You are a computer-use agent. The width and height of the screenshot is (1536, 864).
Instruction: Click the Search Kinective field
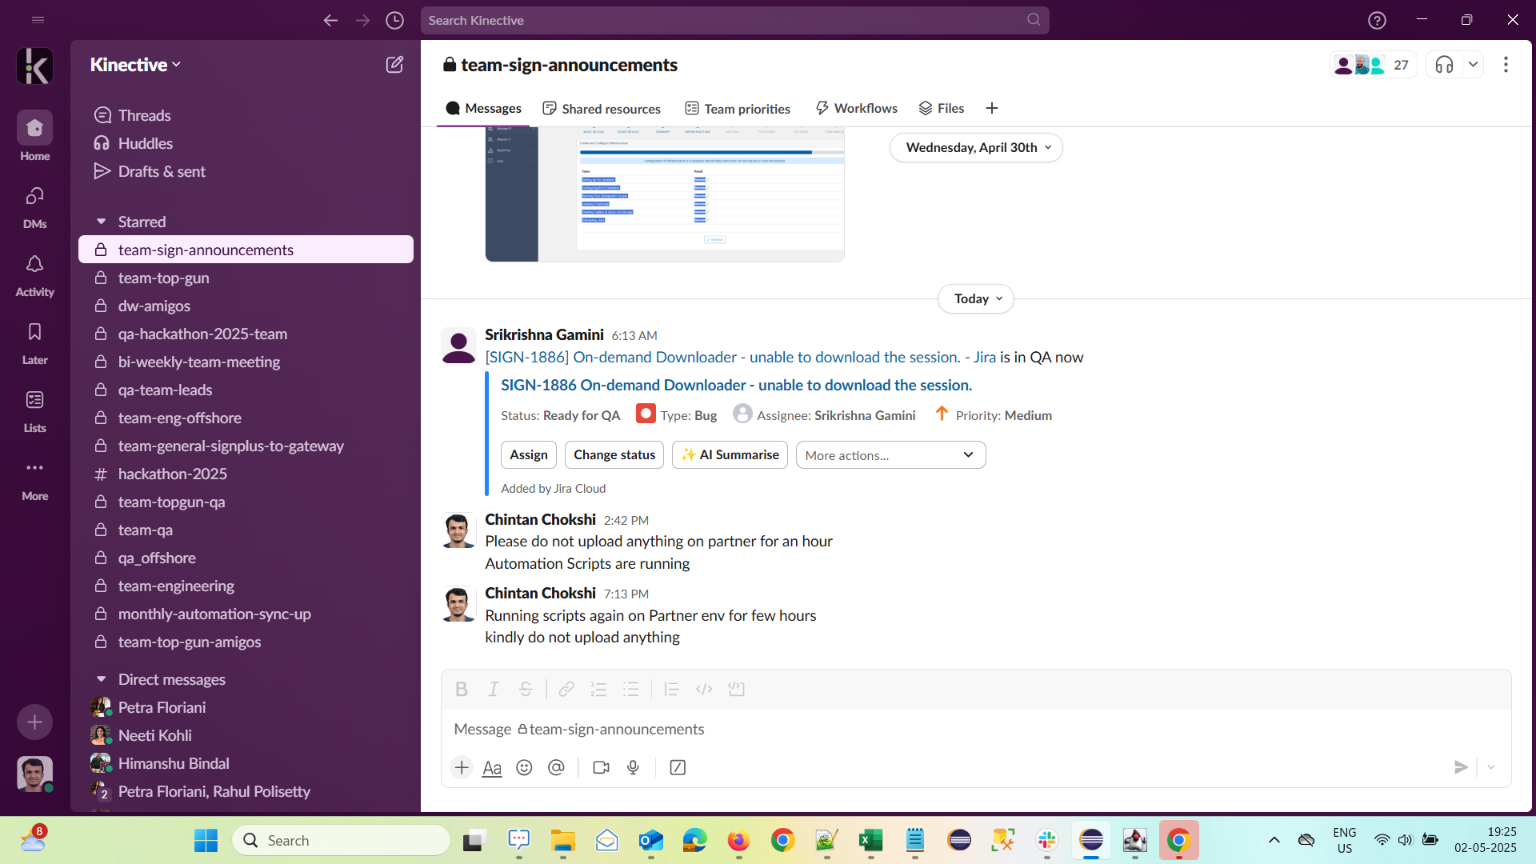pyautogui.click(x=735, y=20)
